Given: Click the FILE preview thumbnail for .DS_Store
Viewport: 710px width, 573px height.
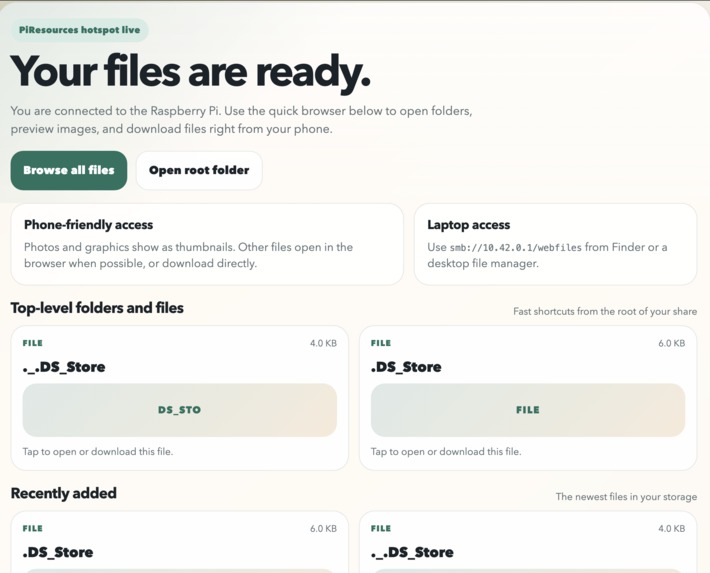Looking at the screenshot, I should [x=528, y=410].
